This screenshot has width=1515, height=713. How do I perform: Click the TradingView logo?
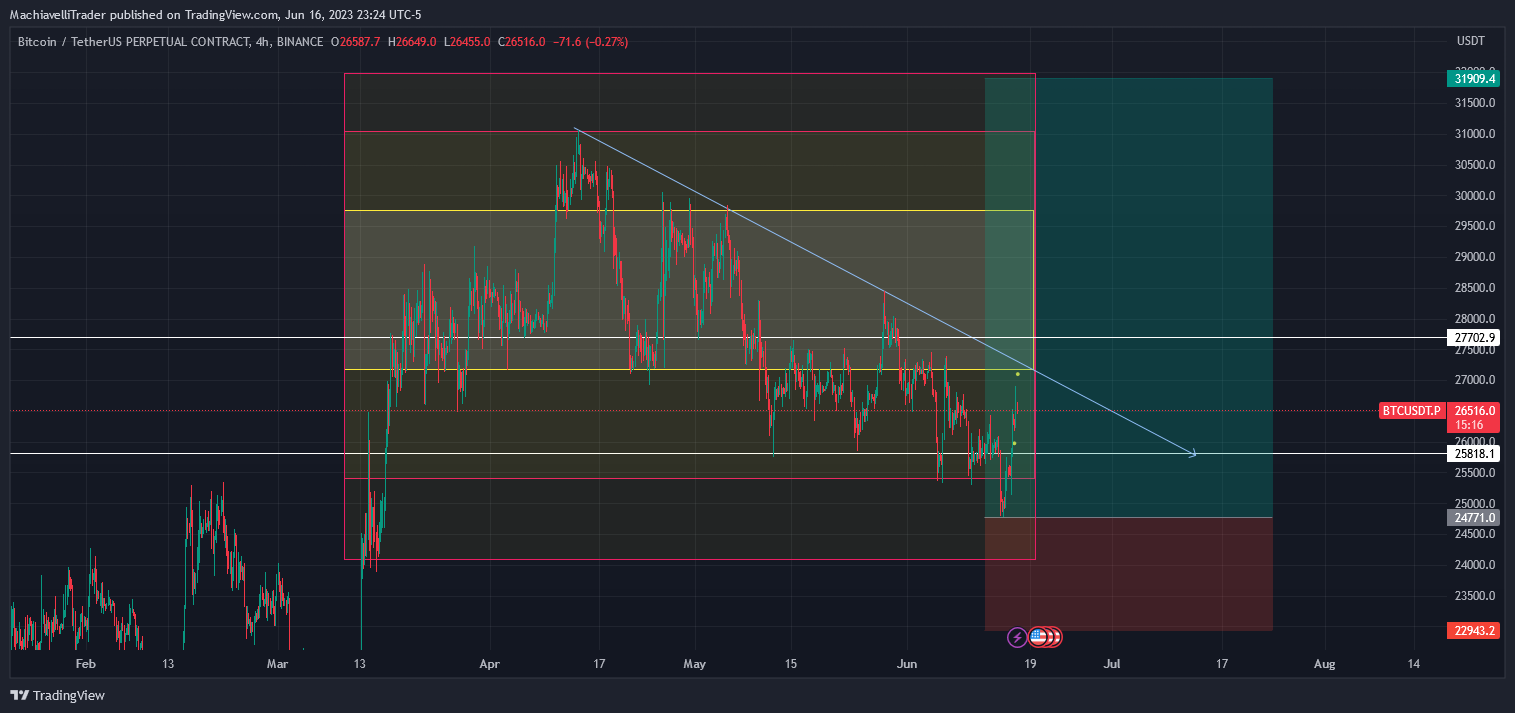58,695
